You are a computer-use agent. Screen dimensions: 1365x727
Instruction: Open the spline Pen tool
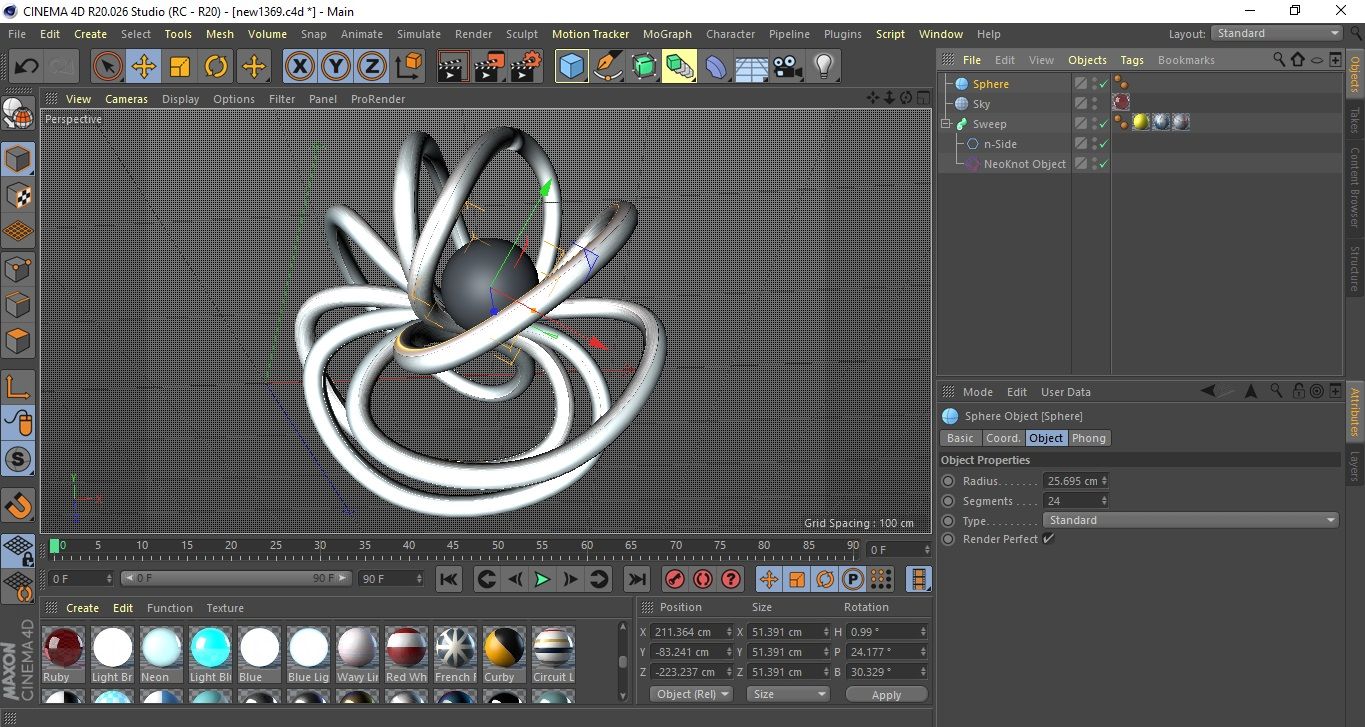click(607, 67)
